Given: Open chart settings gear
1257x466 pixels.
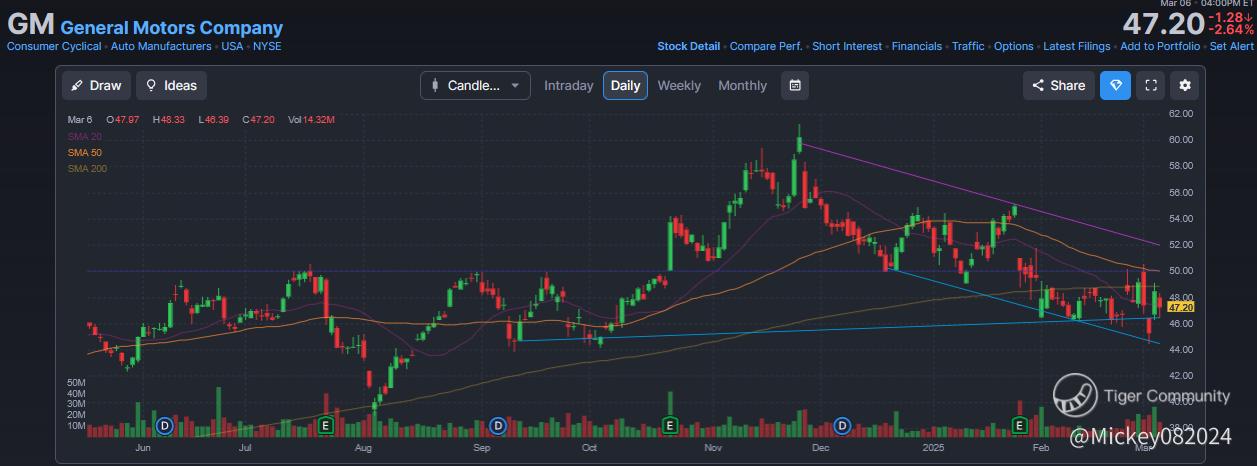Looking at the screenshot, I should click(1185, 86).
